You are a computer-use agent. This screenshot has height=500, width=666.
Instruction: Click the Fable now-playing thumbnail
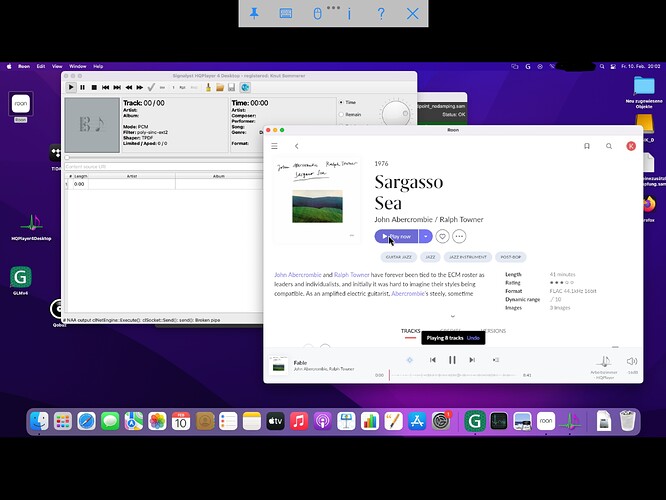point(278,365)
